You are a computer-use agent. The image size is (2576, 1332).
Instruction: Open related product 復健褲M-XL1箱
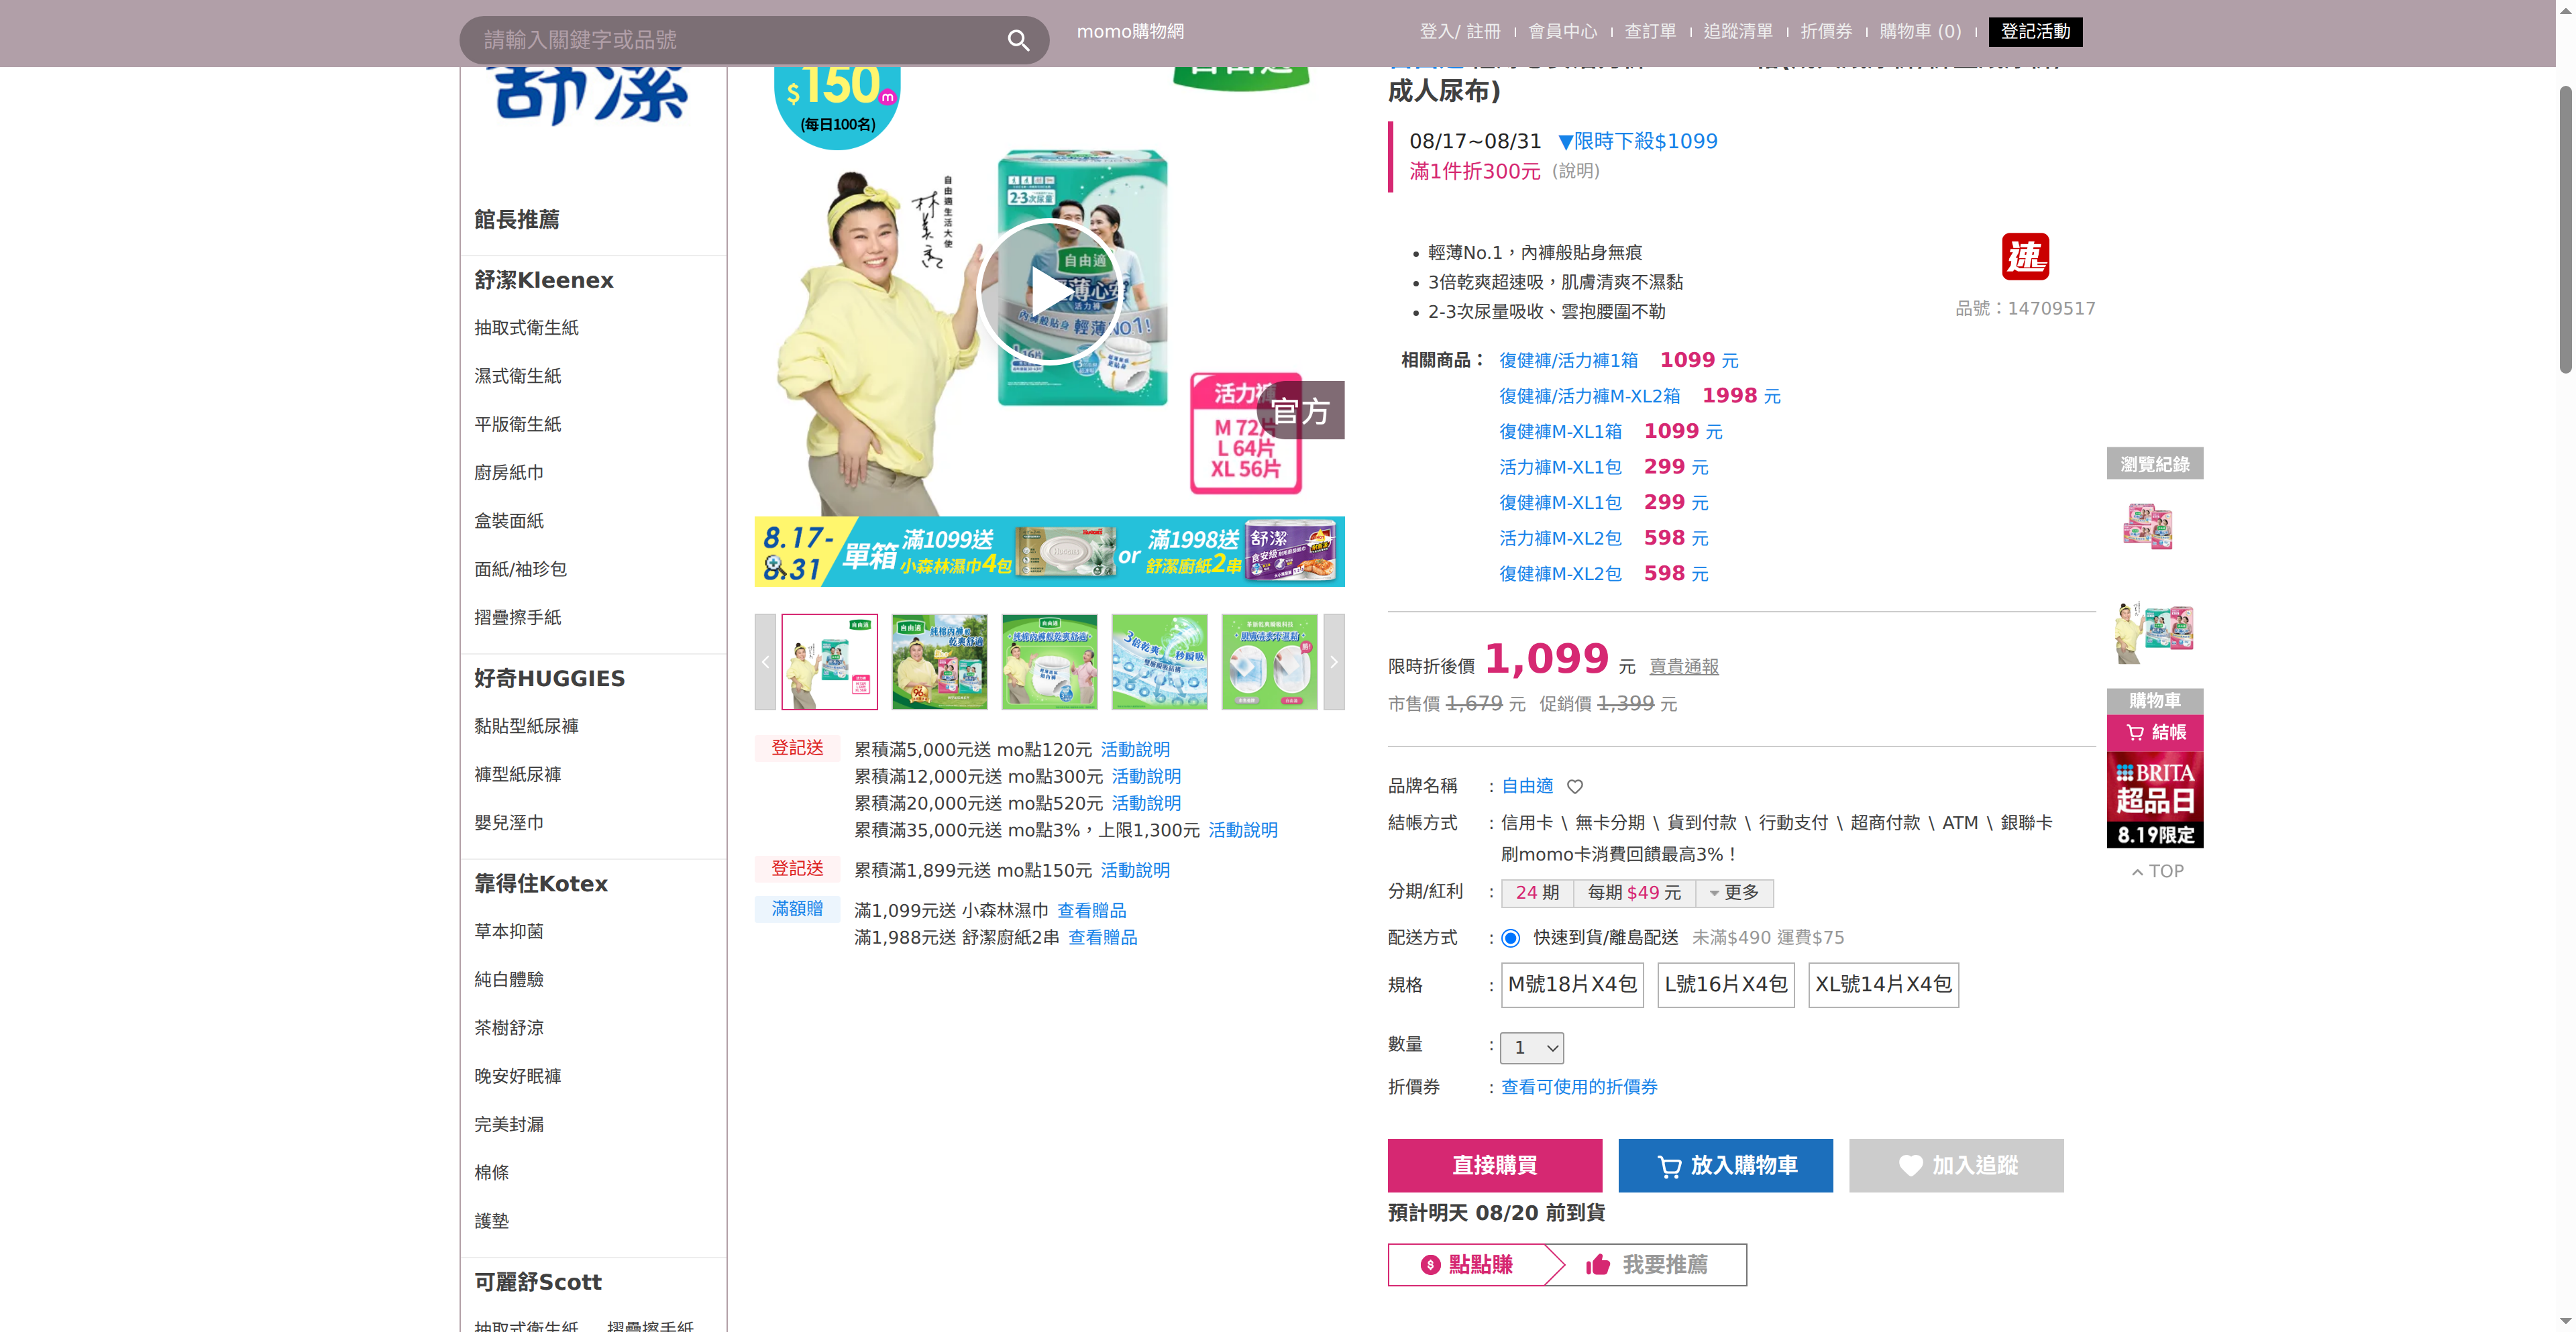[1560, 432]
